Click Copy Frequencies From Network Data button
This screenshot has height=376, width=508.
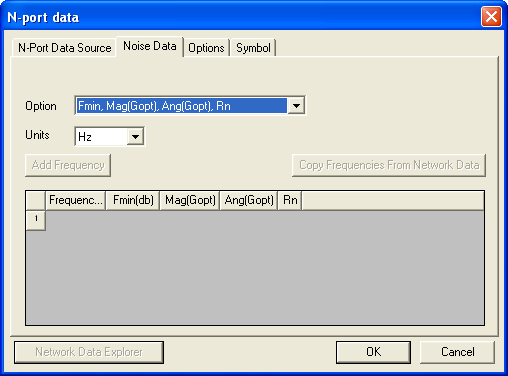point(389,165)
